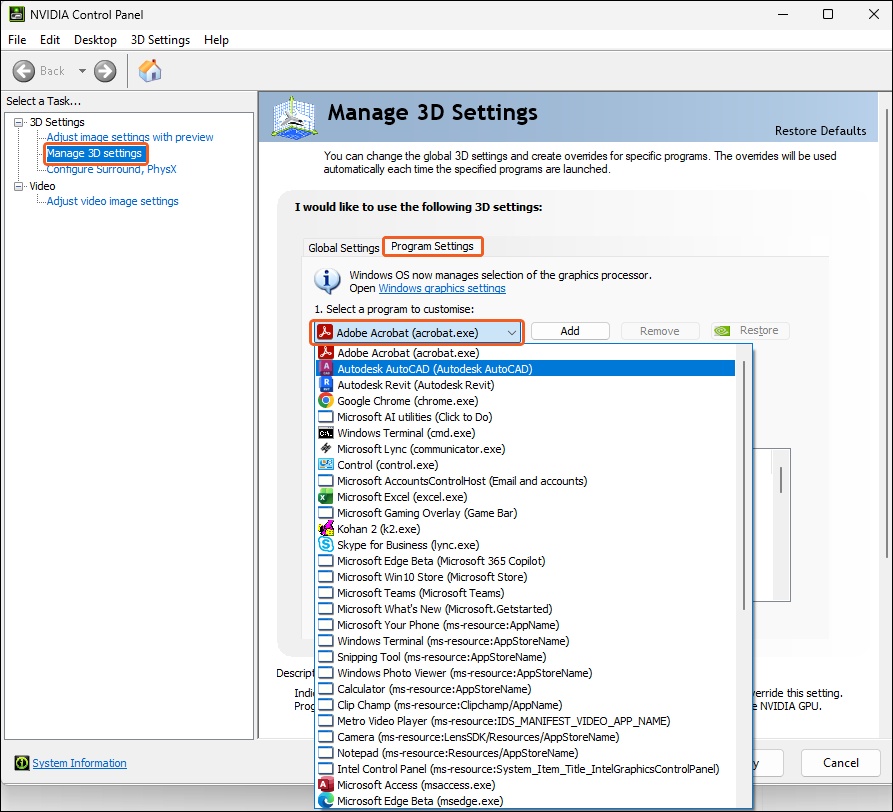Click the NVIDIA Control Panel title bar icon
The width and height of the screenshot is (893, 812).
[x=17, y=14]
